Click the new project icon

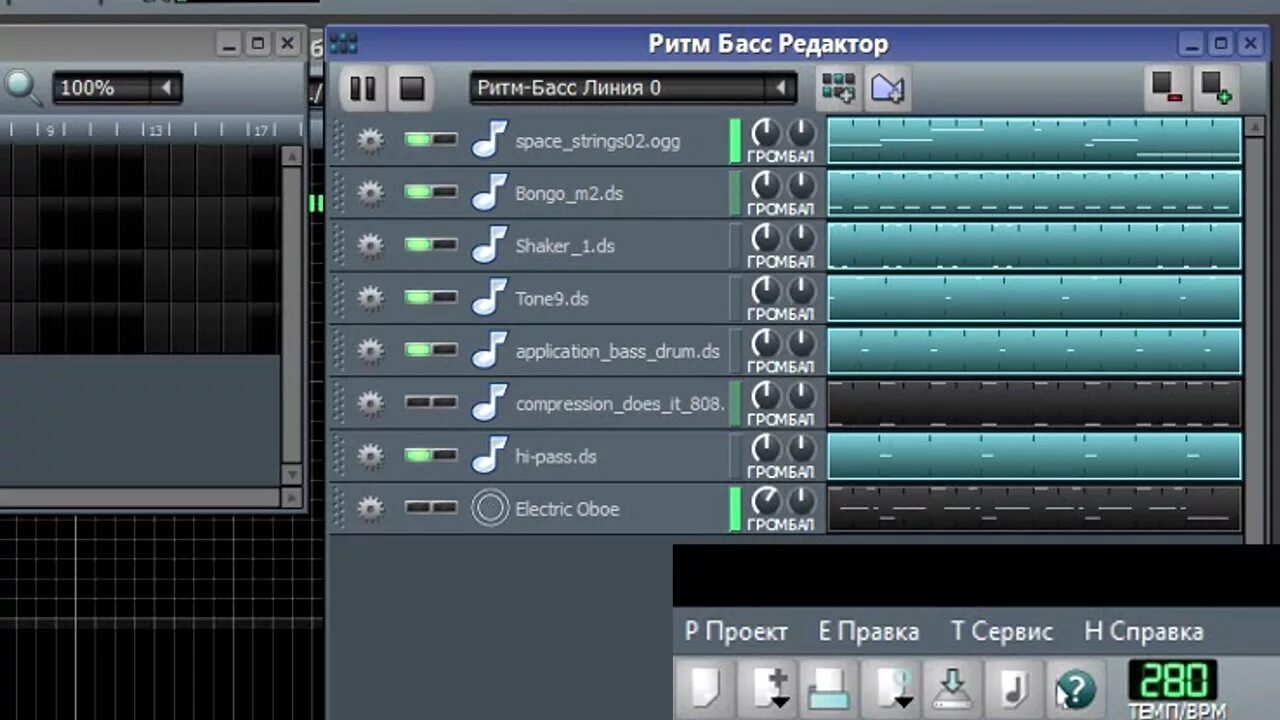[x=706, y=688]
